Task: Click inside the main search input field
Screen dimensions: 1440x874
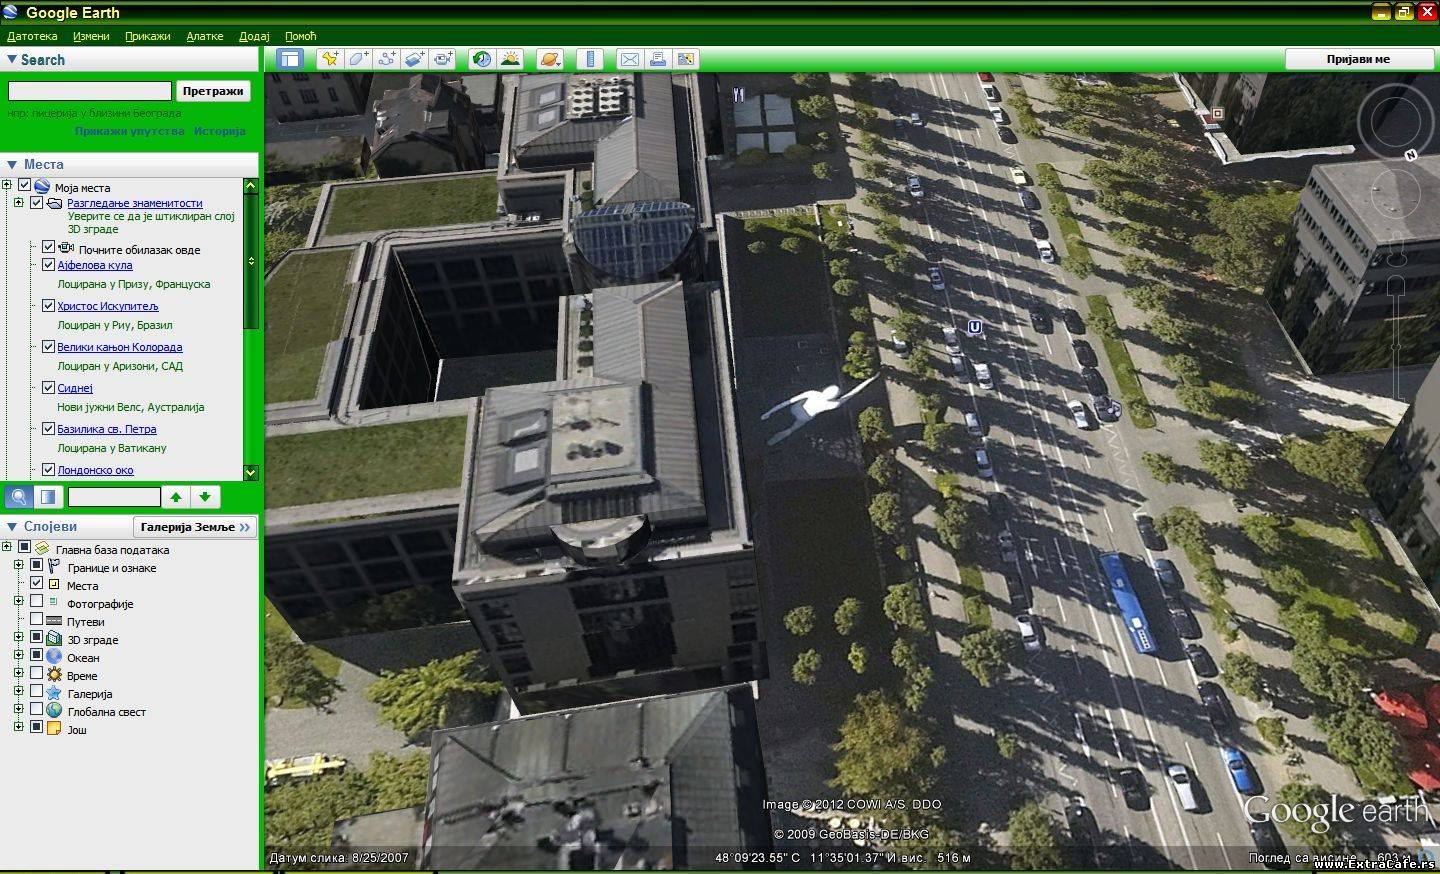Action: point(90,91)
